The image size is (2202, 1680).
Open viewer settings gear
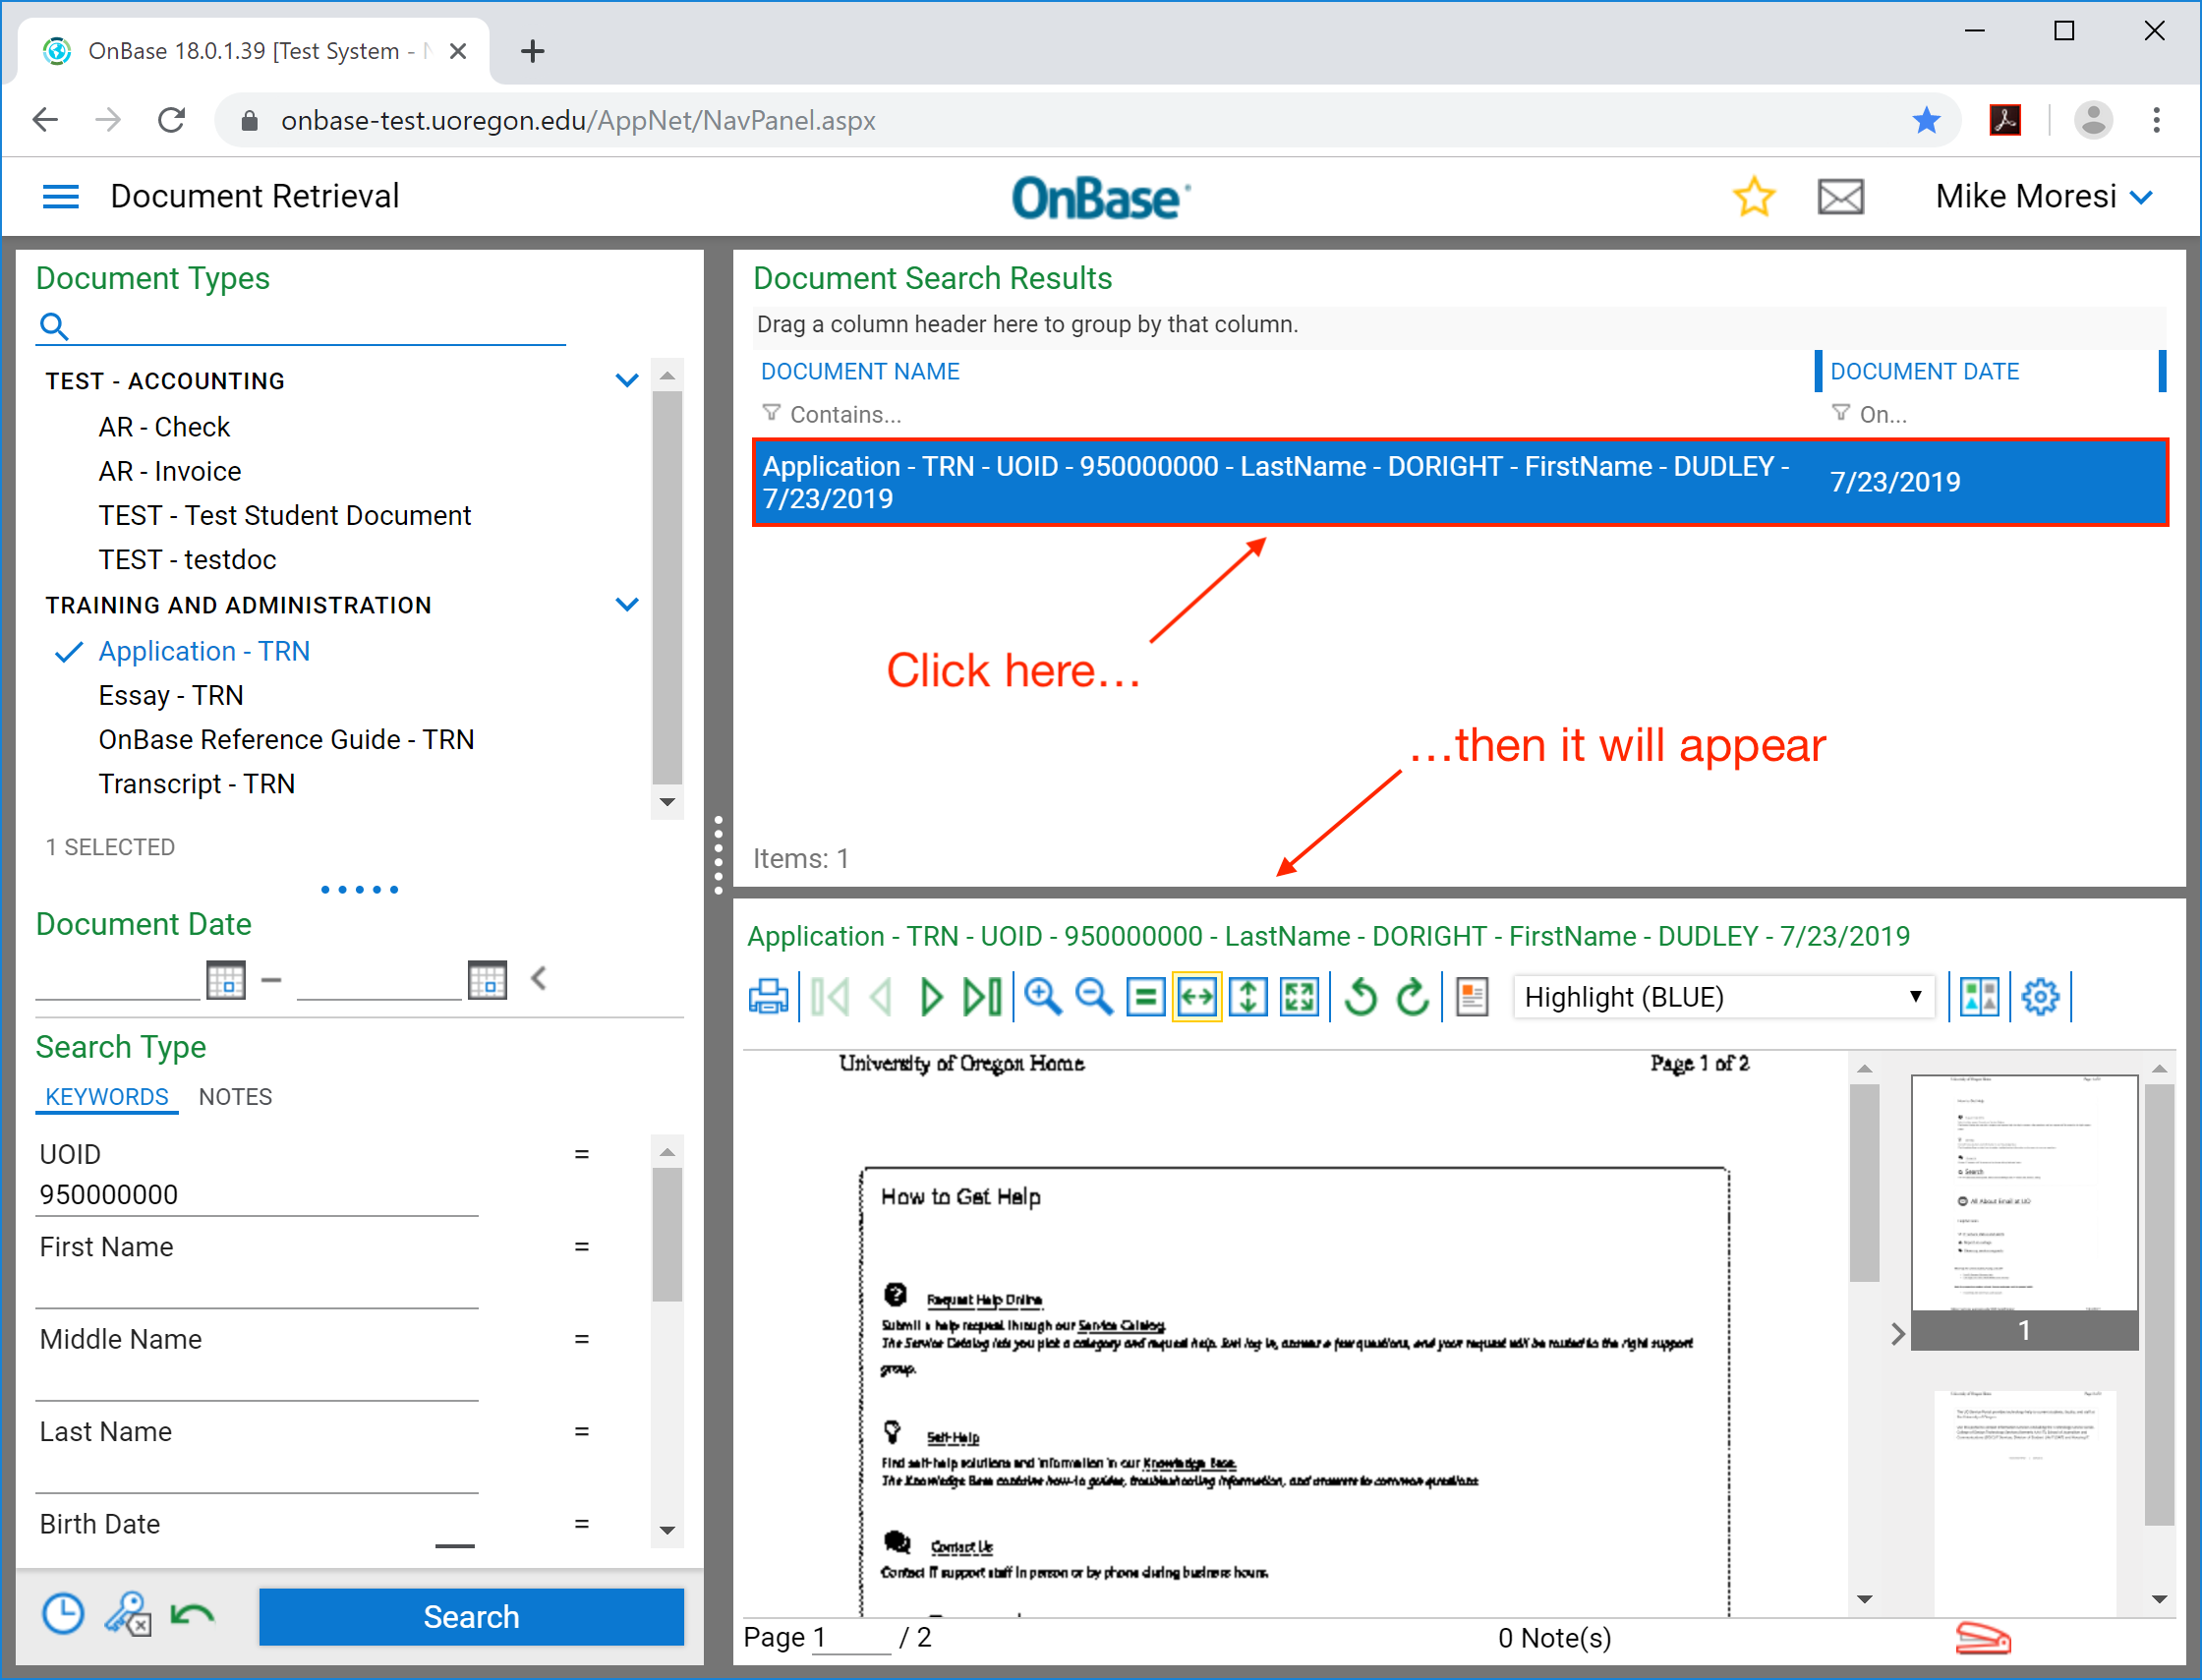[x=2040, y=998]
